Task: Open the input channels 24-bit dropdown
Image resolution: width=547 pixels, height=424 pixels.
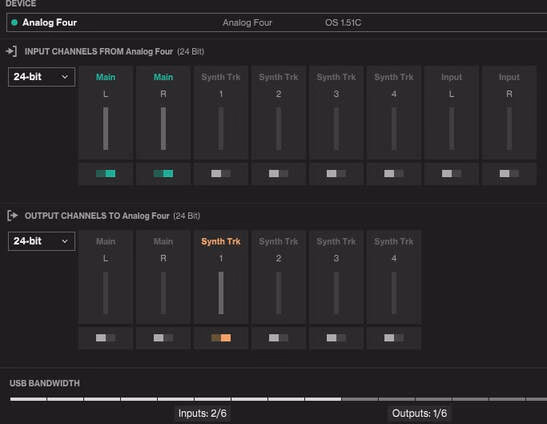Action: (x=42, y=77)
